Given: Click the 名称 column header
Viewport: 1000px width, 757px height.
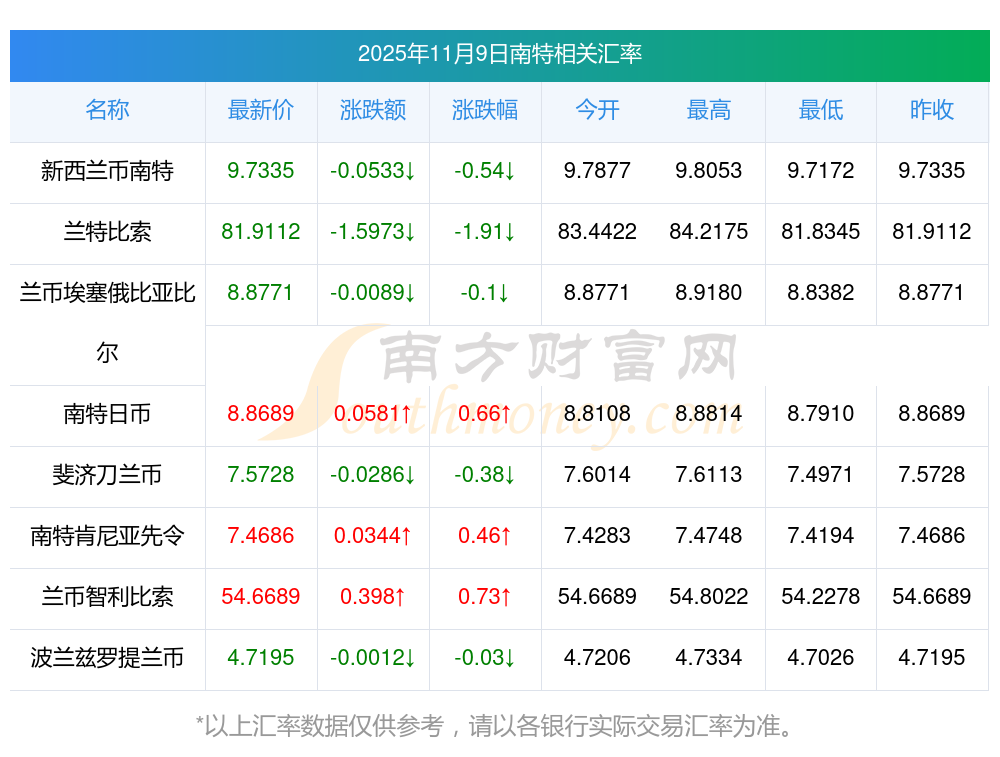Looking at the screenshot, I should coord(107,111).
